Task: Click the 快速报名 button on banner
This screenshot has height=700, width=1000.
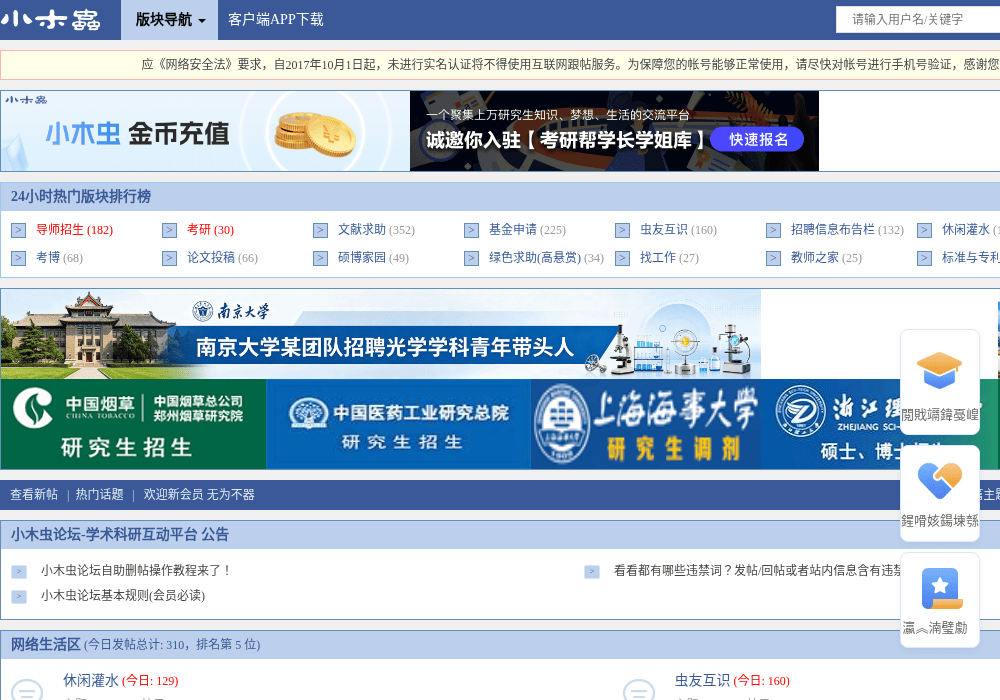Action: point(757,140)
